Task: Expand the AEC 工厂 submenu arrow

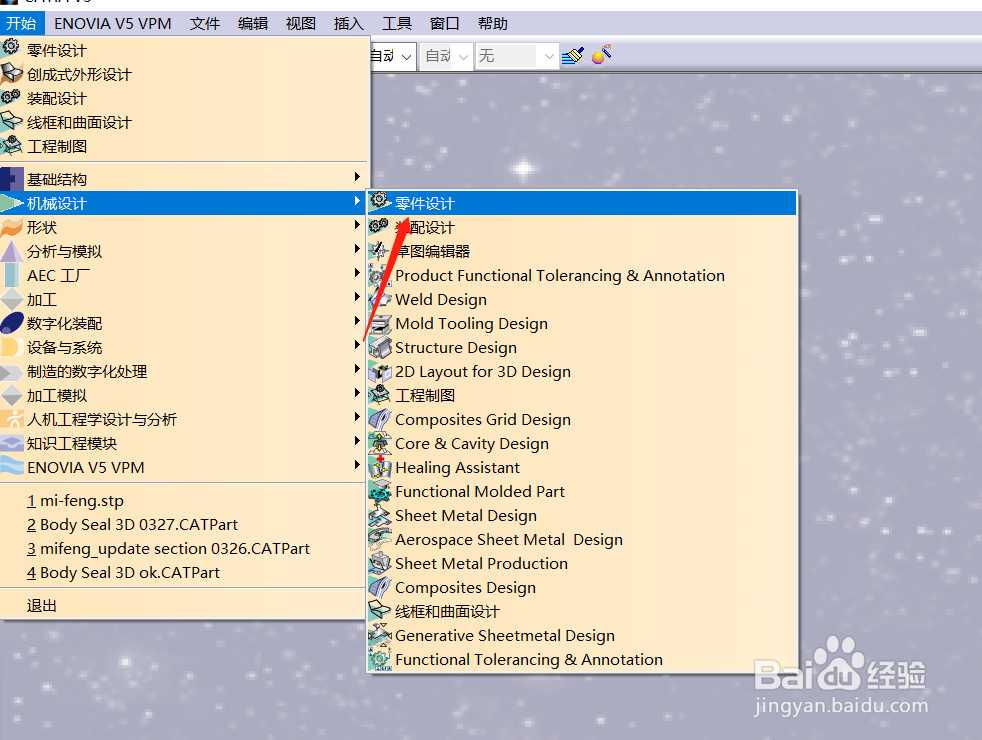Action: tap(357, 272)
